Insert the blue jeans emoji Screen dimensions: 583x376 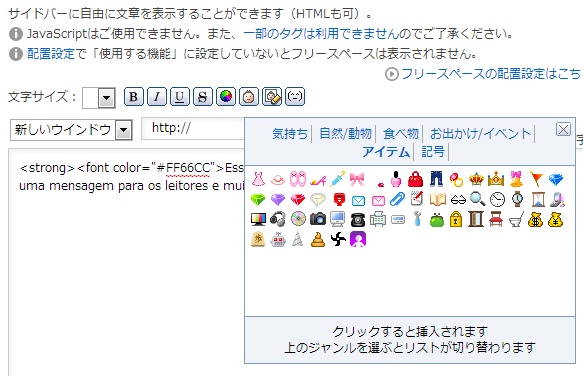click(436, 179)
